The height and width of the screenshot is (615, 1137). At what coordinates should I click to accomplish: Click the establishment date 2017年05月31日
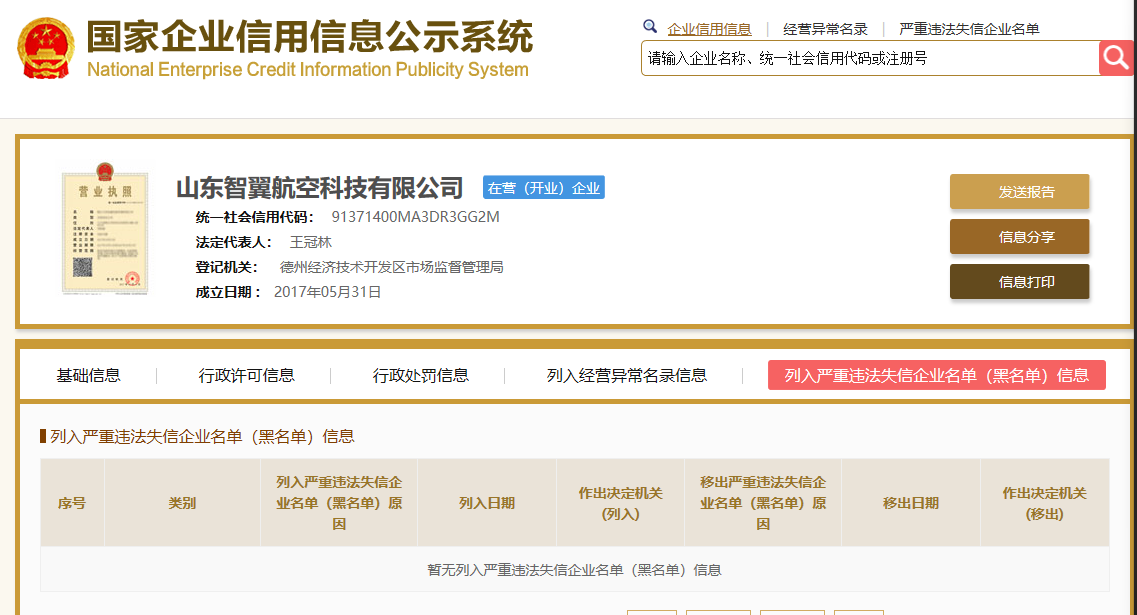[x=327, y=292]
